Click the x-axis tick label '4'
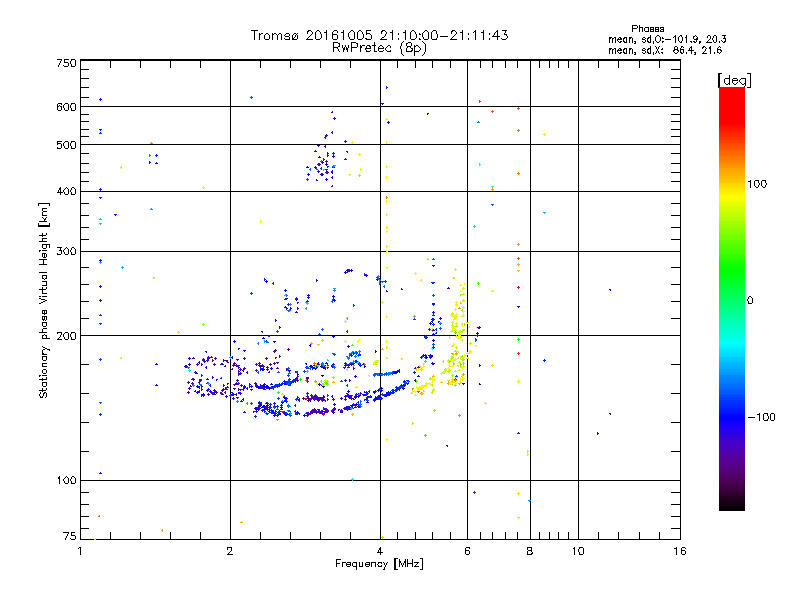This screenshot has height=600, width=800. 380,551
